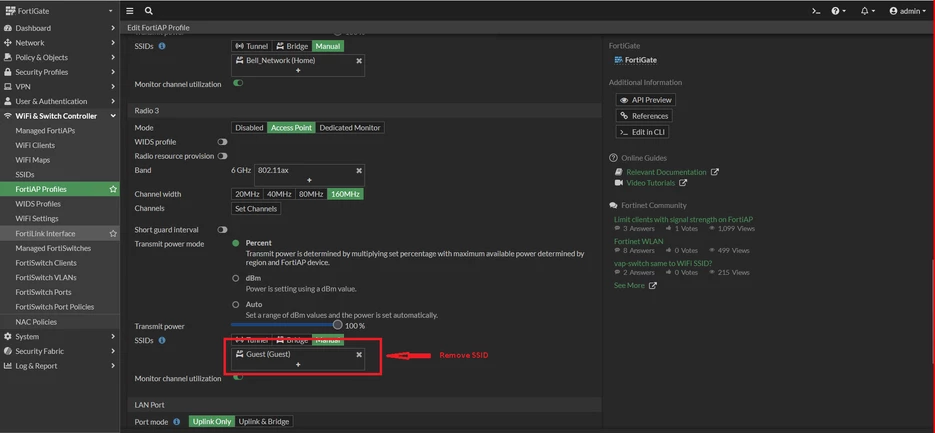The height and width of the screenshot is (433, 935).
Task: Remove Guest (Guest) SSID with X
Action: (x=359, y=354)
